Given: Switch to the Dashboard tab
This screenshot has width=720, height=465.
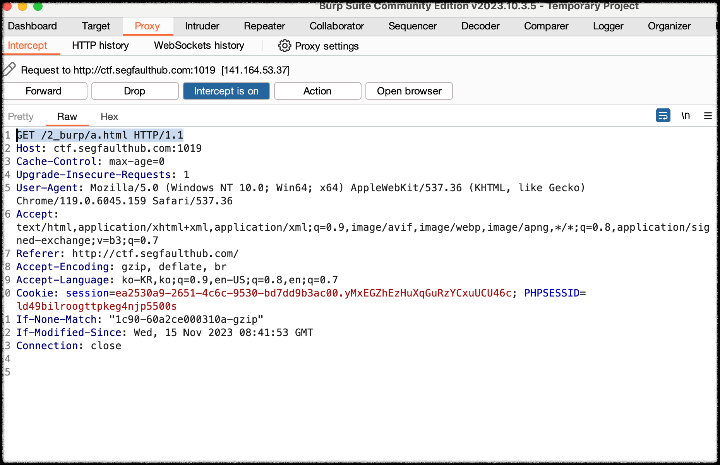Looking at the screenshot, I should pyautogui.click(x=32, y=26).
